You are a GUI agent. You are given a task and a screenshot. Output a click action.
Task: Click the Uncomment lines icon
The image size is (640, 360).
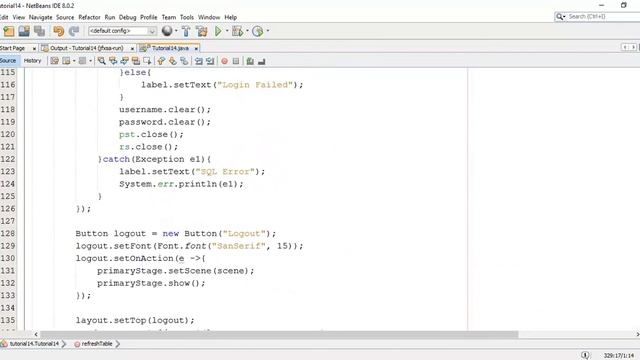tap(262, 61)
